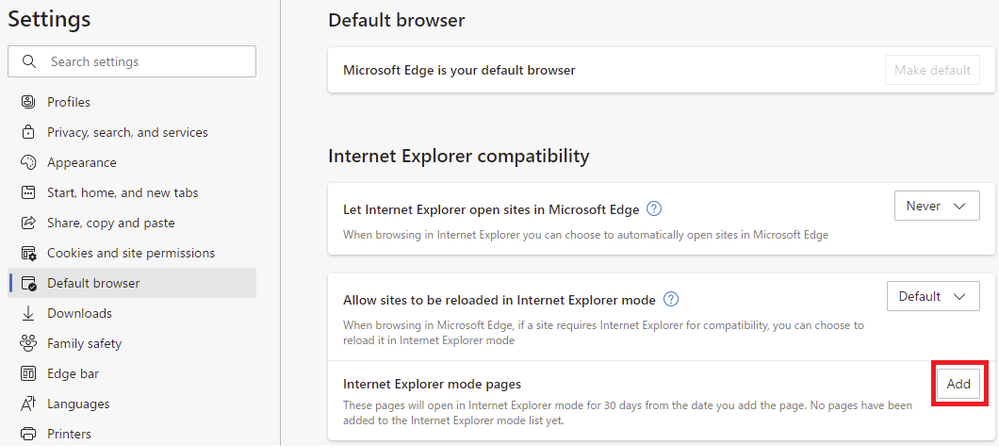The image size is (999, 447).
Task: Click the Downloads arrow icon
Action: pyautogui.click(x=28, y=313)
